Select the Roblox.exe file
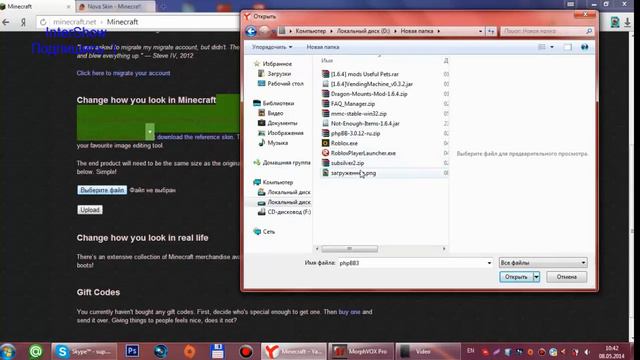Screen dimensions: 640x360 (x=344, y=143)
